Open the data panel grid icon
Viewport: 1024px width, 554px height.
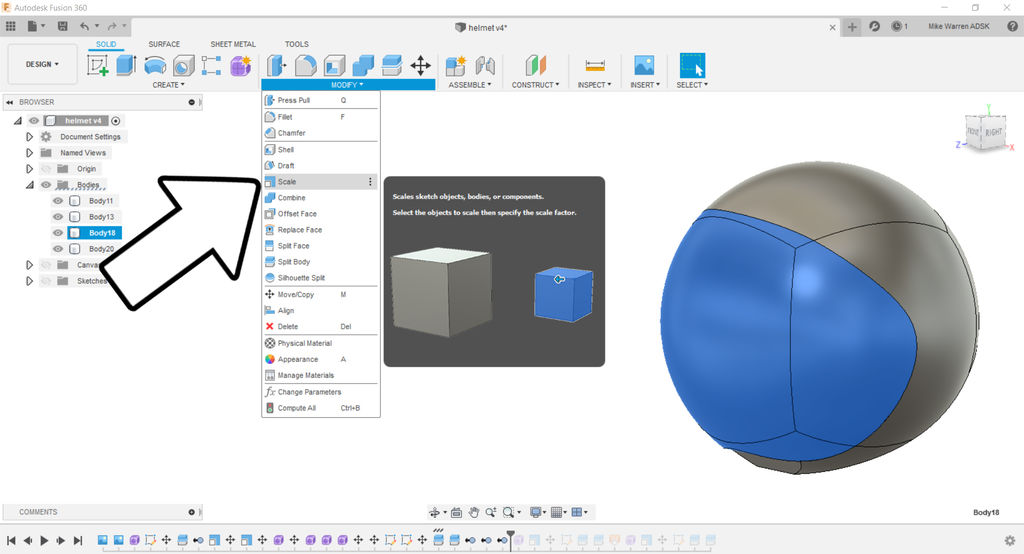pyautogui.click(x=10, y=26)
